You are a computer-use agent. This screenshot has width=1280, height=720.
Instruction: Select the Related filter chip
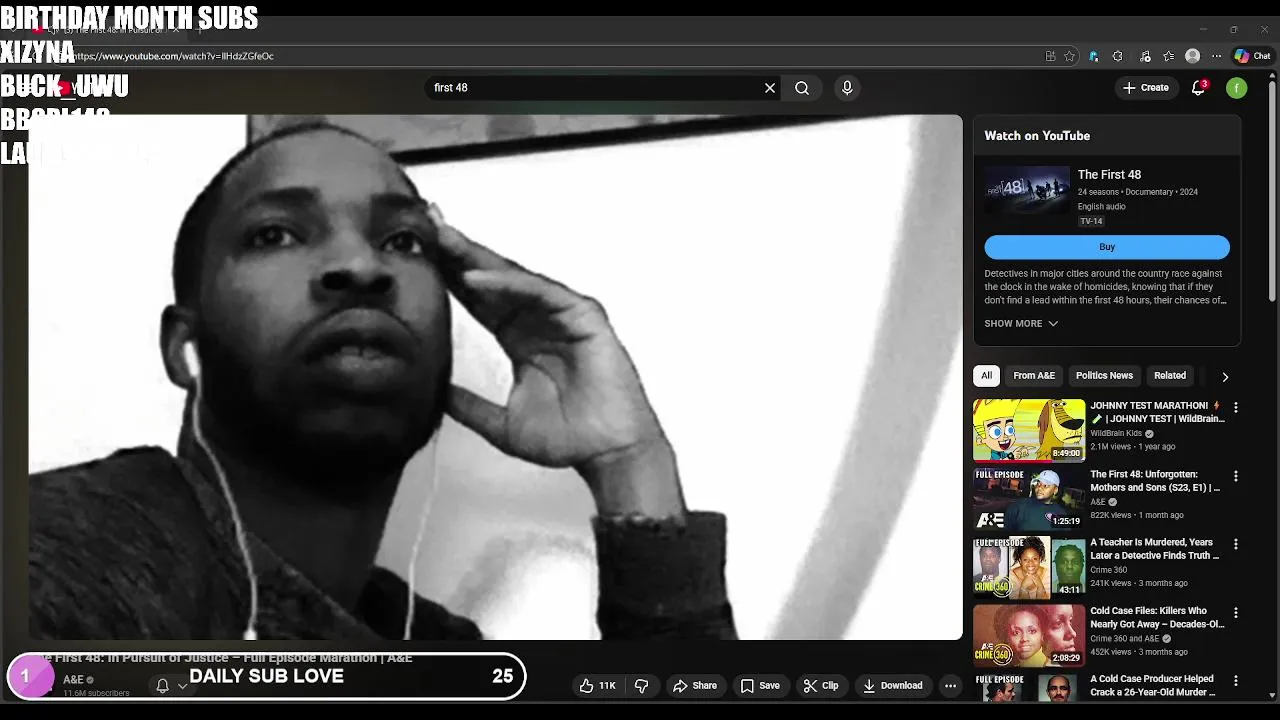(1170, 376)
